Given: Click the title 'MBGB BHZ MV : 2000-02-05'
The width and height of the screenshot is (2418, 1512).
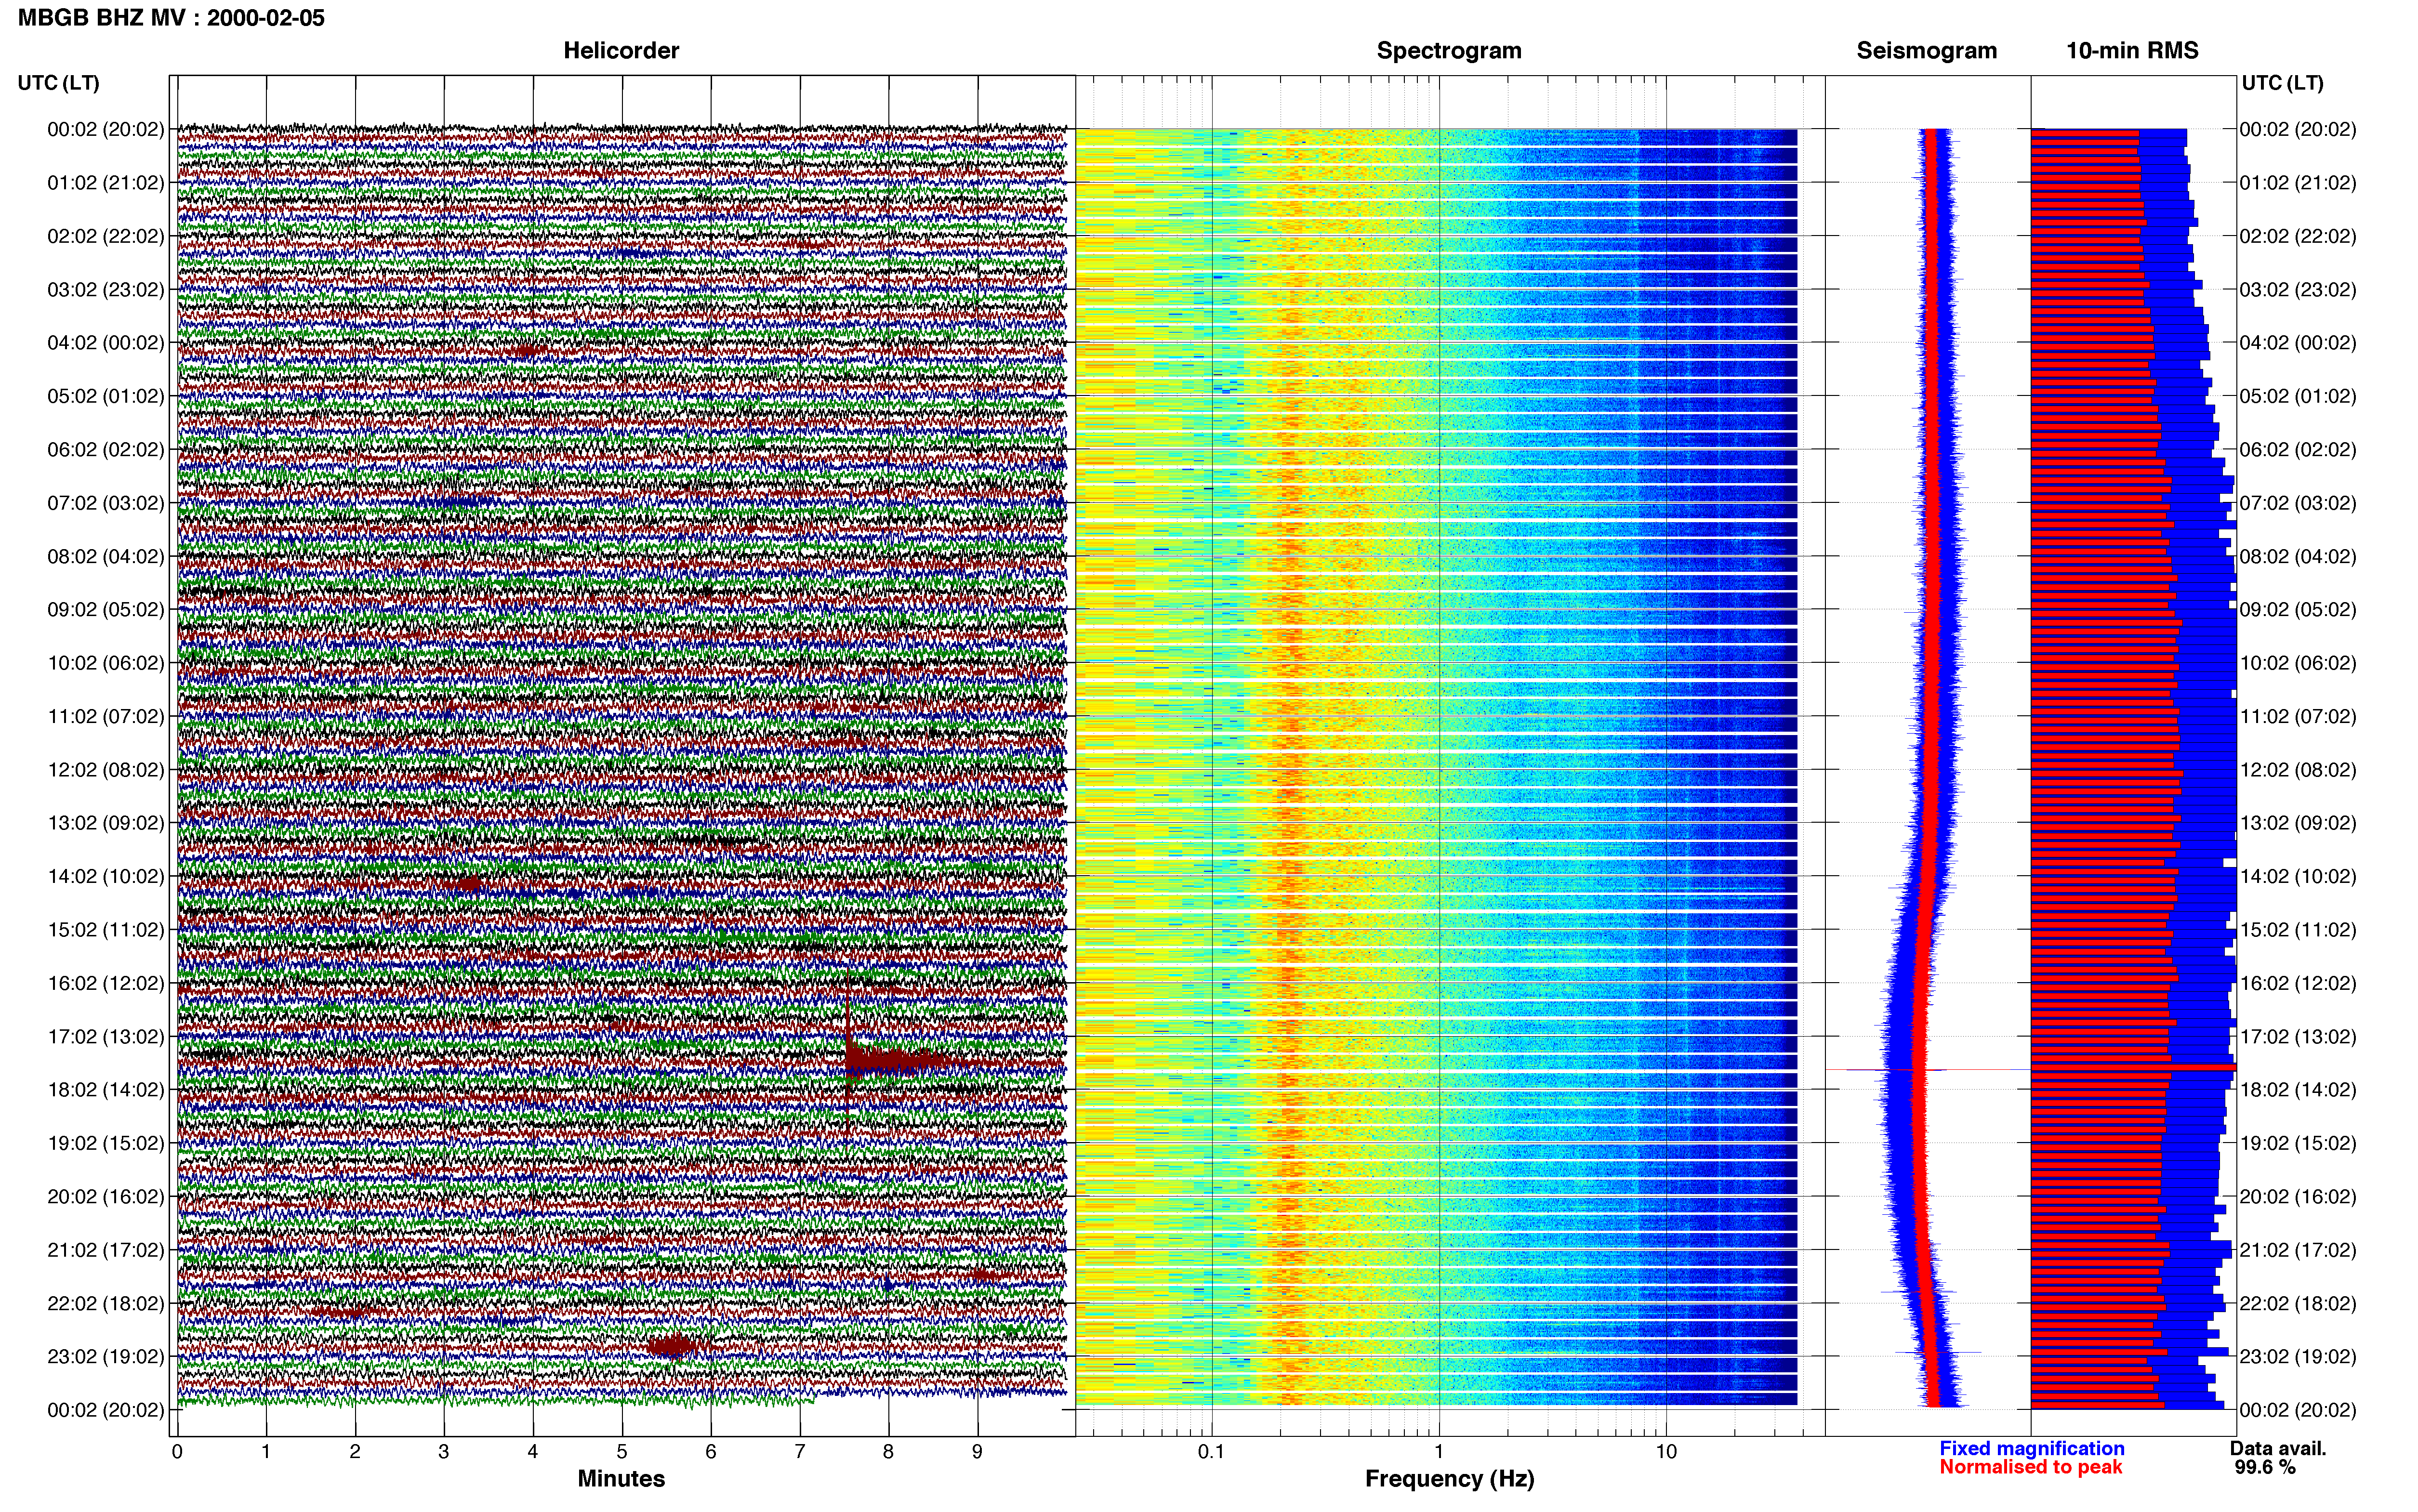Looking at the screenshot, I should [171, 18].
